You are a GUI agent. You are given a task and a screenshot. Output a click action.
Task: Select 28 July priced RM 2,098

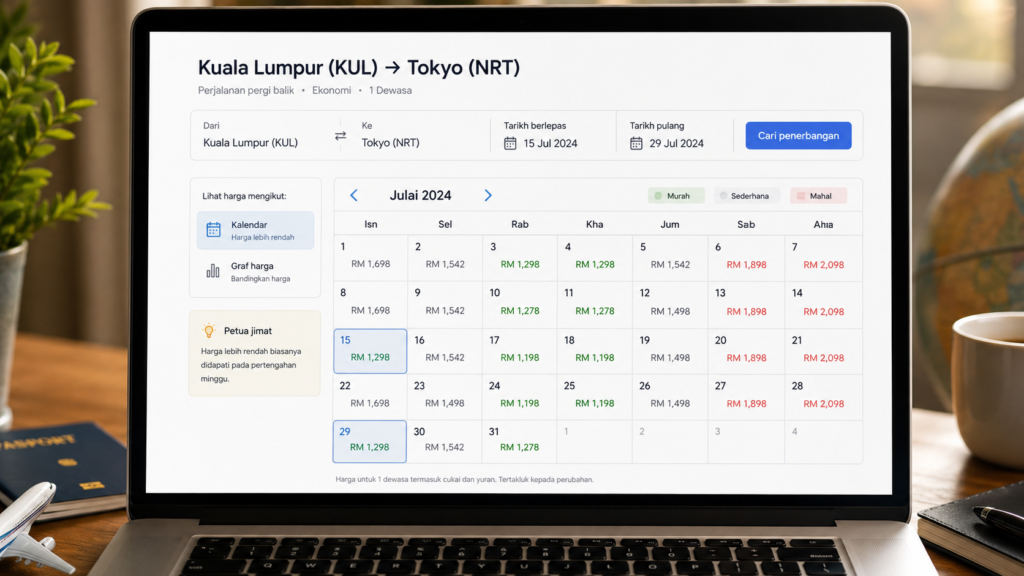click(x=824, y=397)
